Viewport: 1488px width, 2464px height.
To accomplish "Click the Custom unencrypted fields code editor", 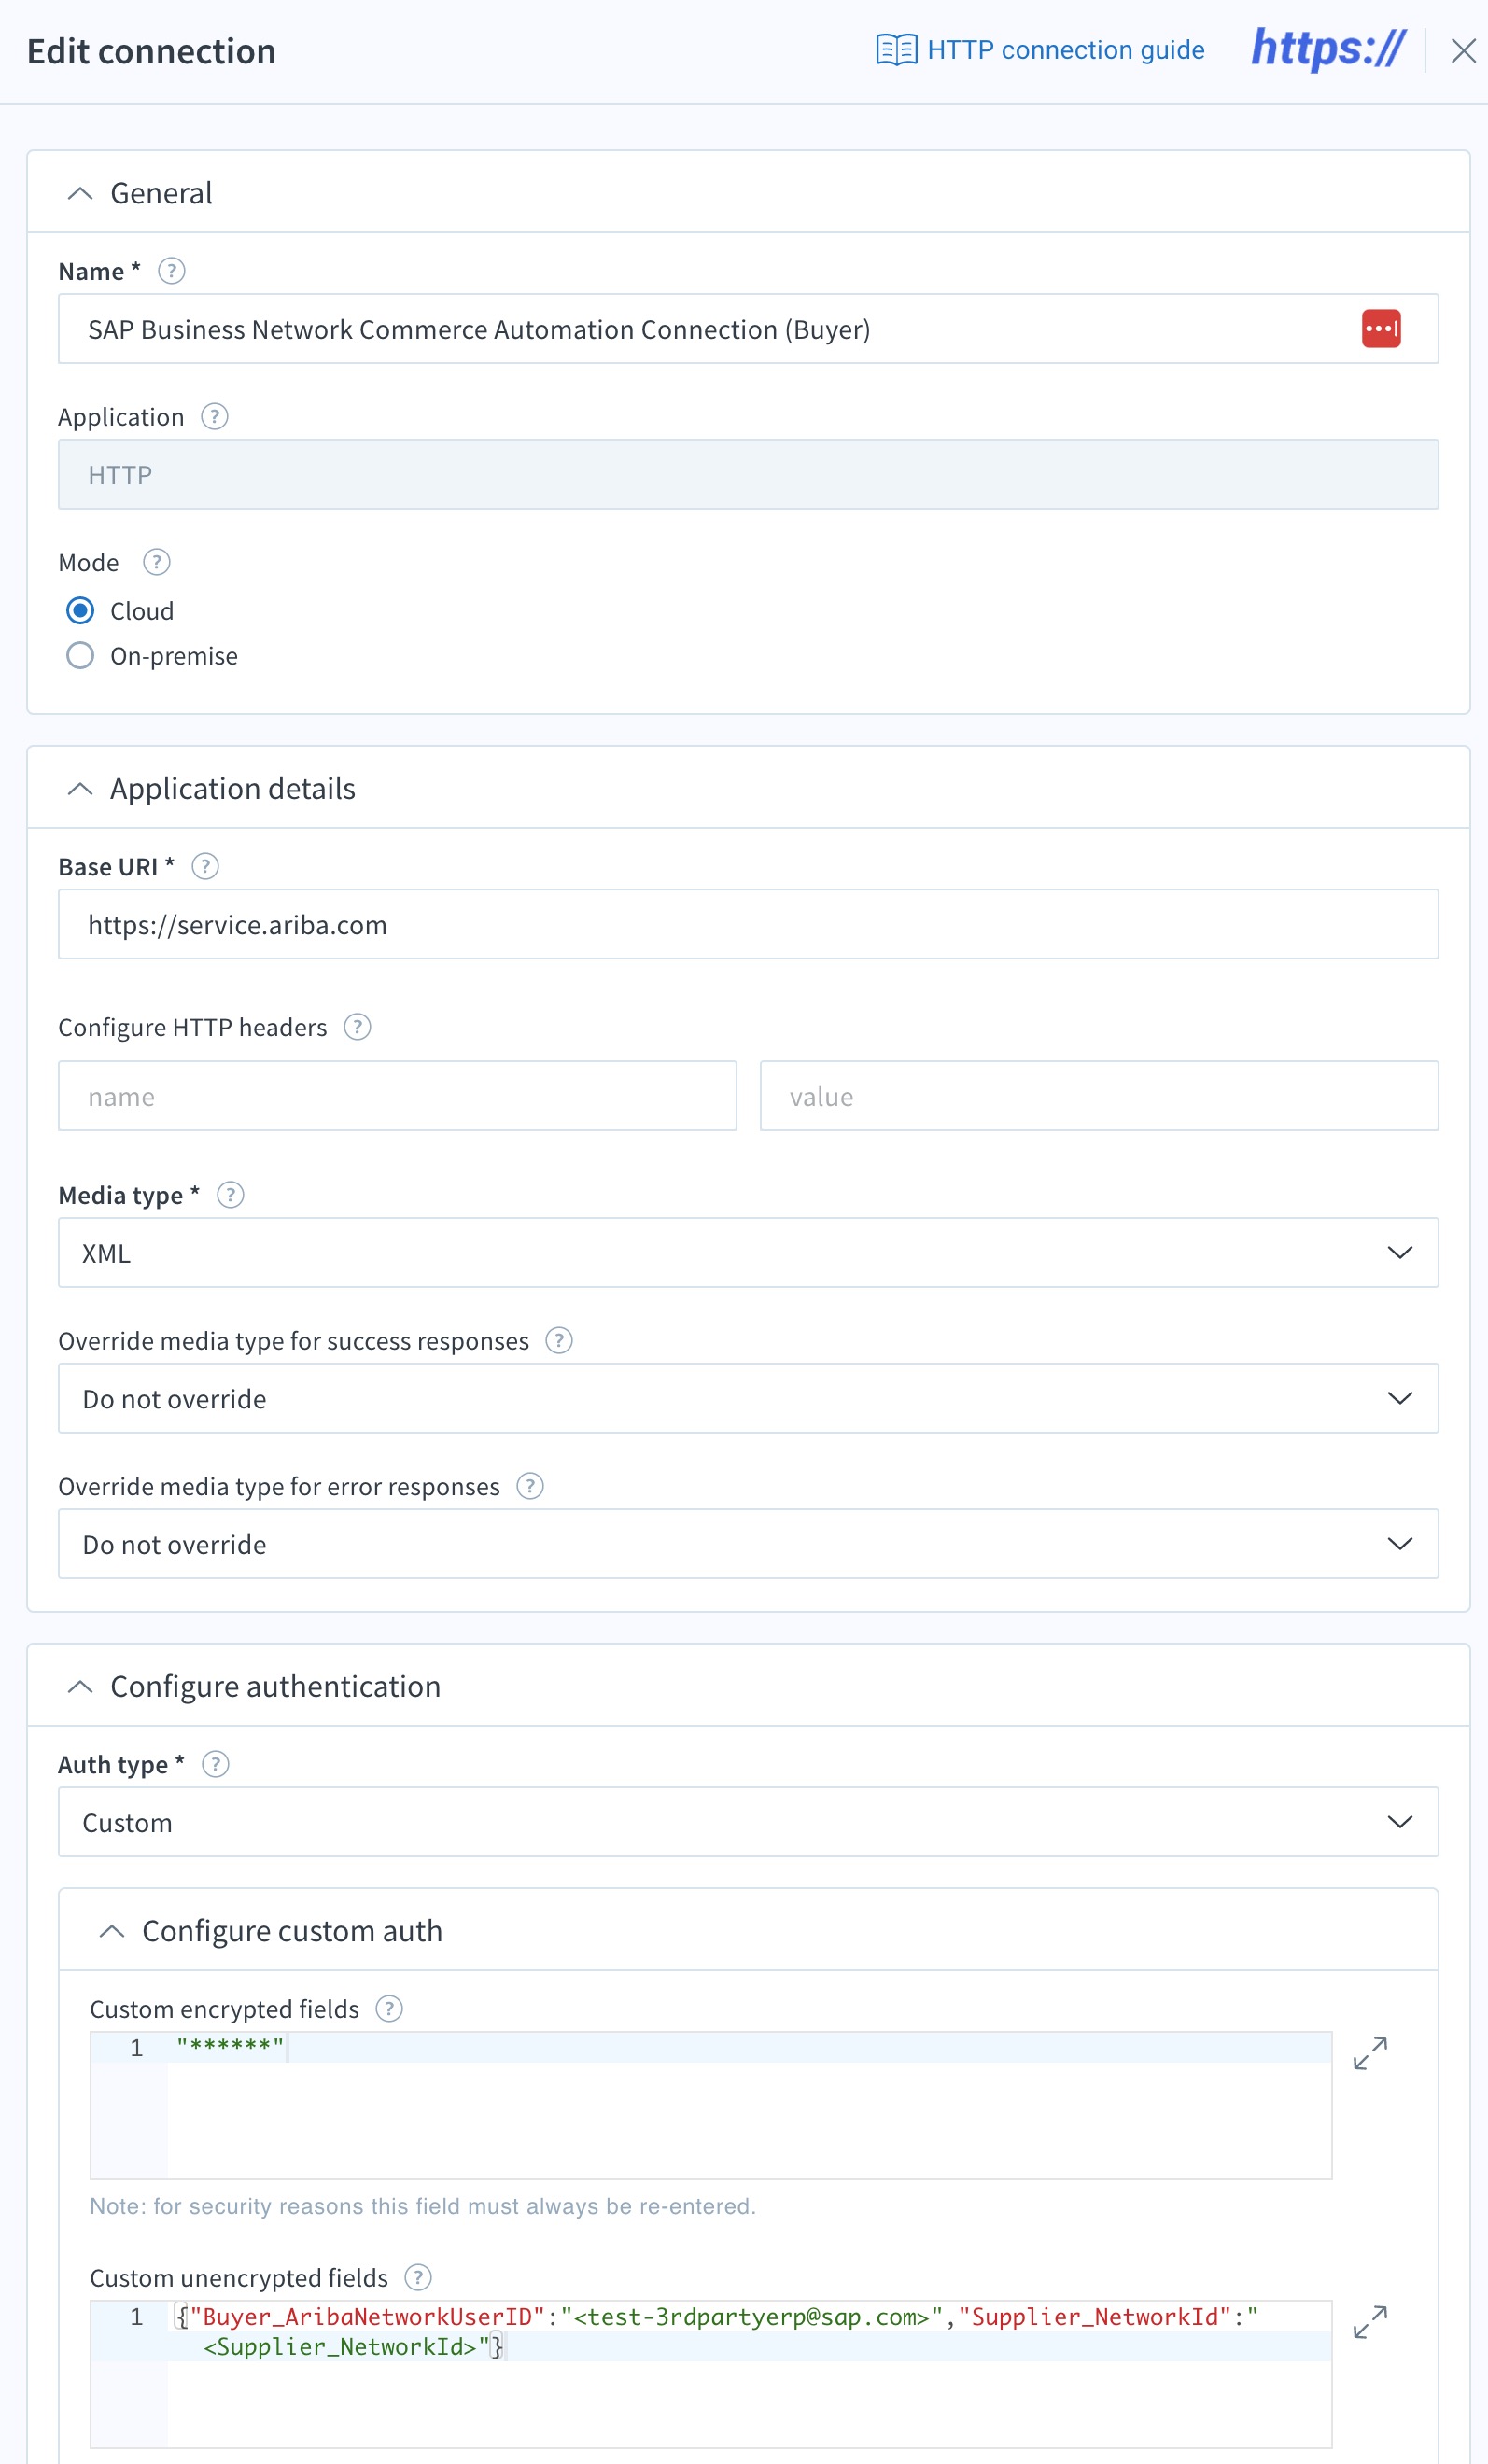I will pos(711,2375).
